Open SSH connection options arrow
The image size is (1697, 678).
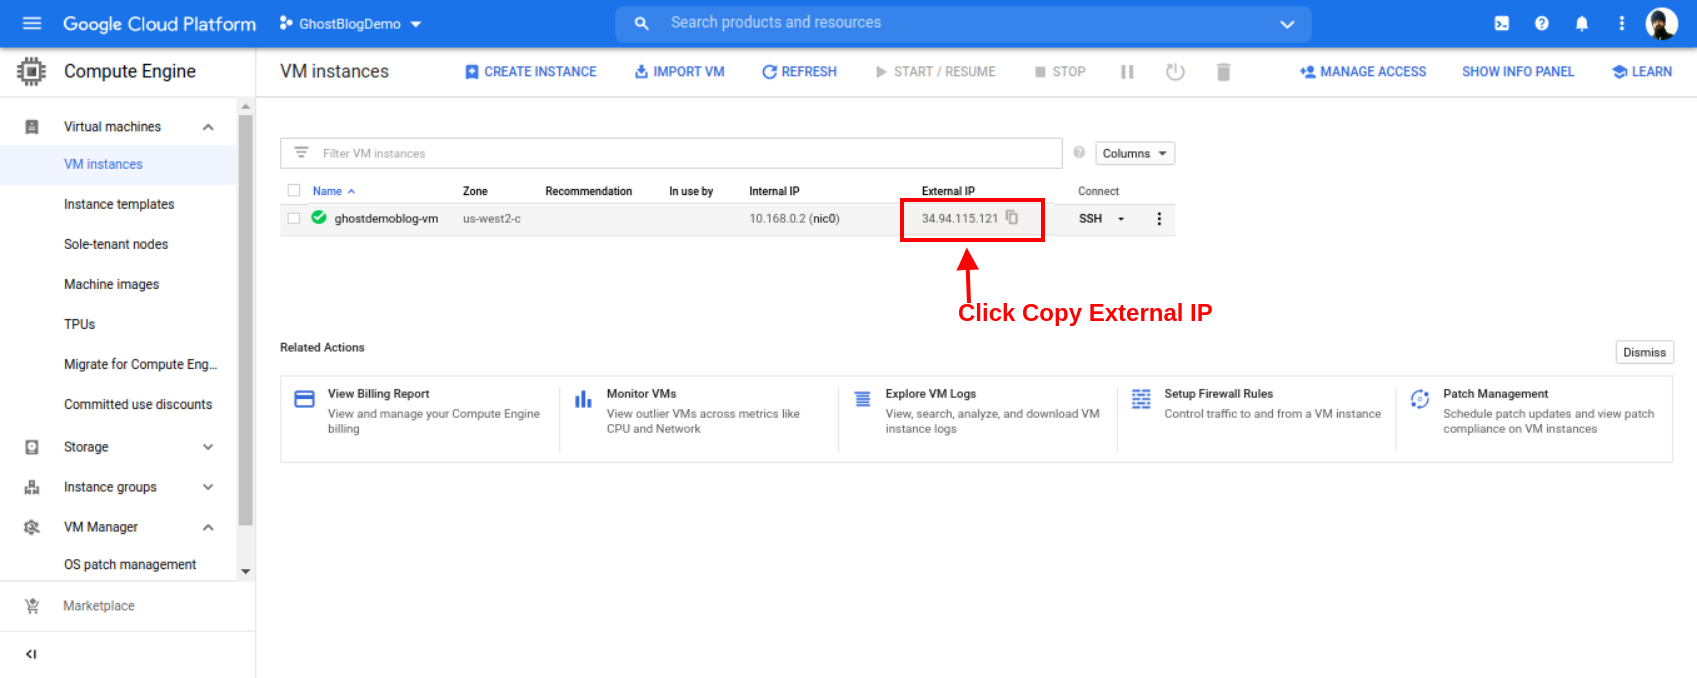[x=1121, y=219]
